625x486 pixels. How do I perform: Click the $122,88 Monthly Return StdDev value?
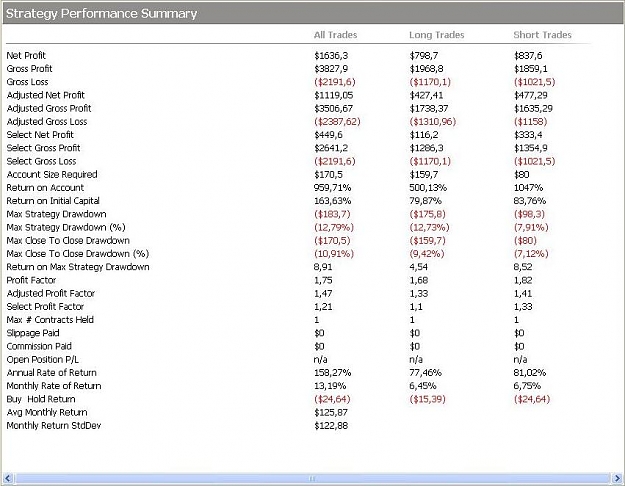(x=331, y=425)
